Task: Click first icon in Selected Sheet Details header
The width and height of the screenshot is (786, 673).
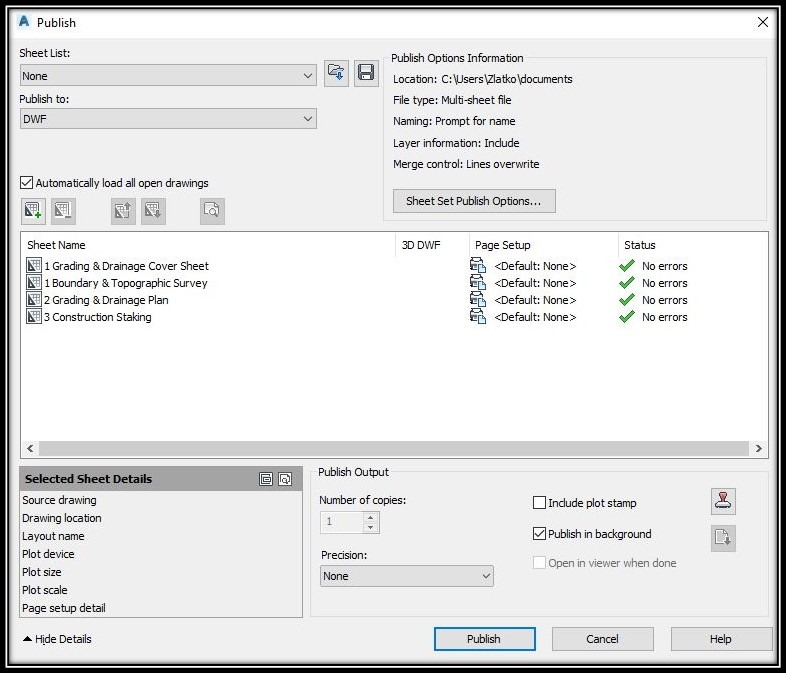Action: tap(266, 479)
